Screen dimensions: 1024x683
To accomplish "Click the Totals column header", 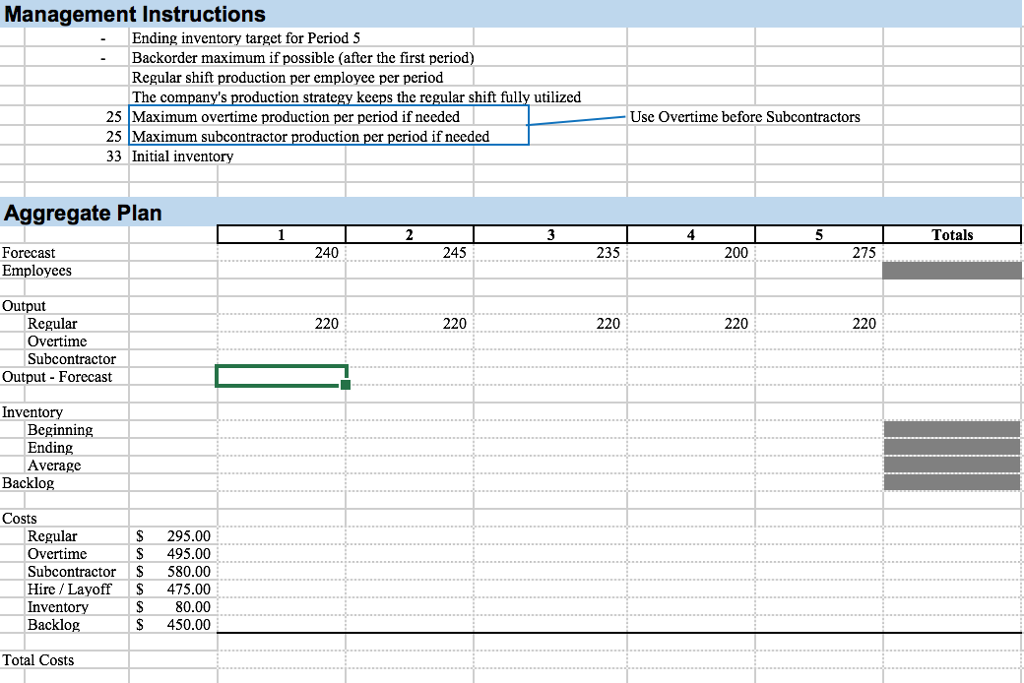I will [x=951, y=234].
